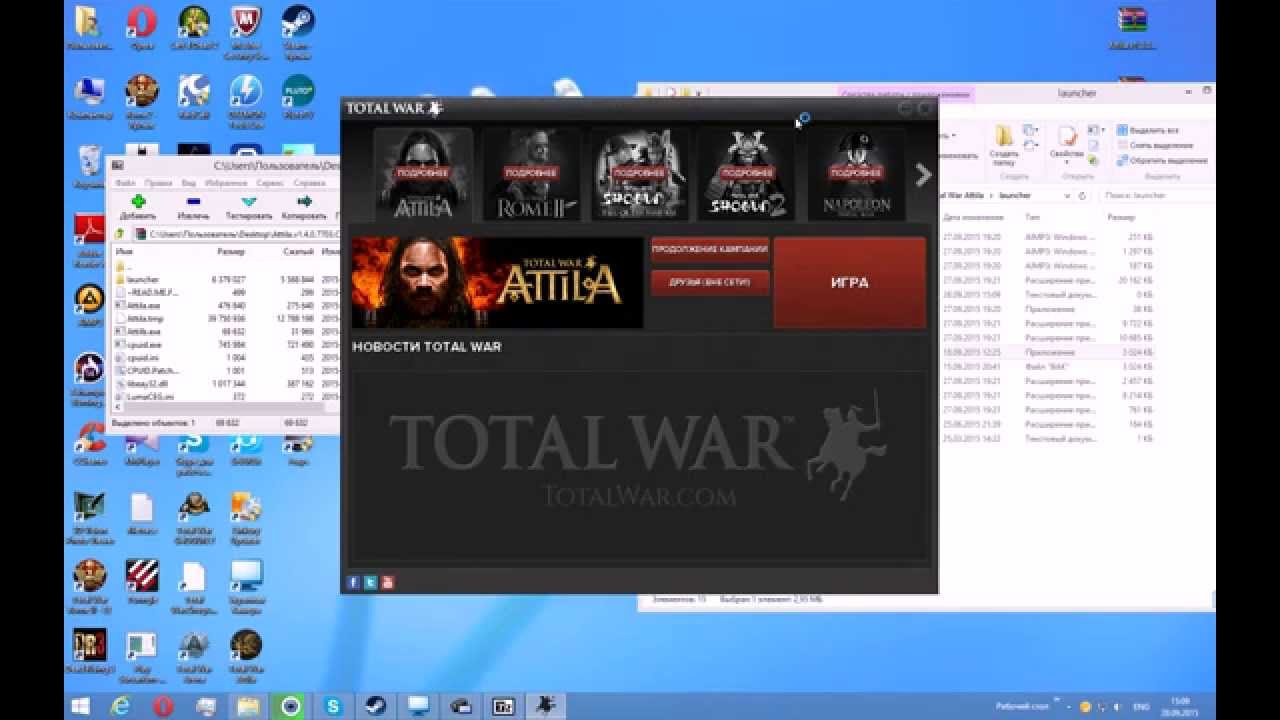Select the CPUID.Patch row in 7-Zip

[226, 370]
